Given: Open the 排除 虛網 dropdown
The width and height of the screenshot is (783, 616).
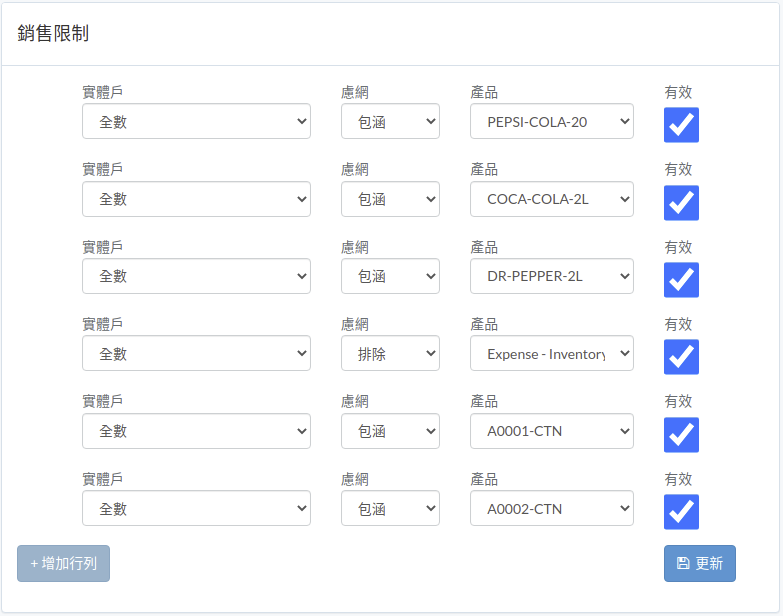Looking at the screenshot, I should (391, 353).
